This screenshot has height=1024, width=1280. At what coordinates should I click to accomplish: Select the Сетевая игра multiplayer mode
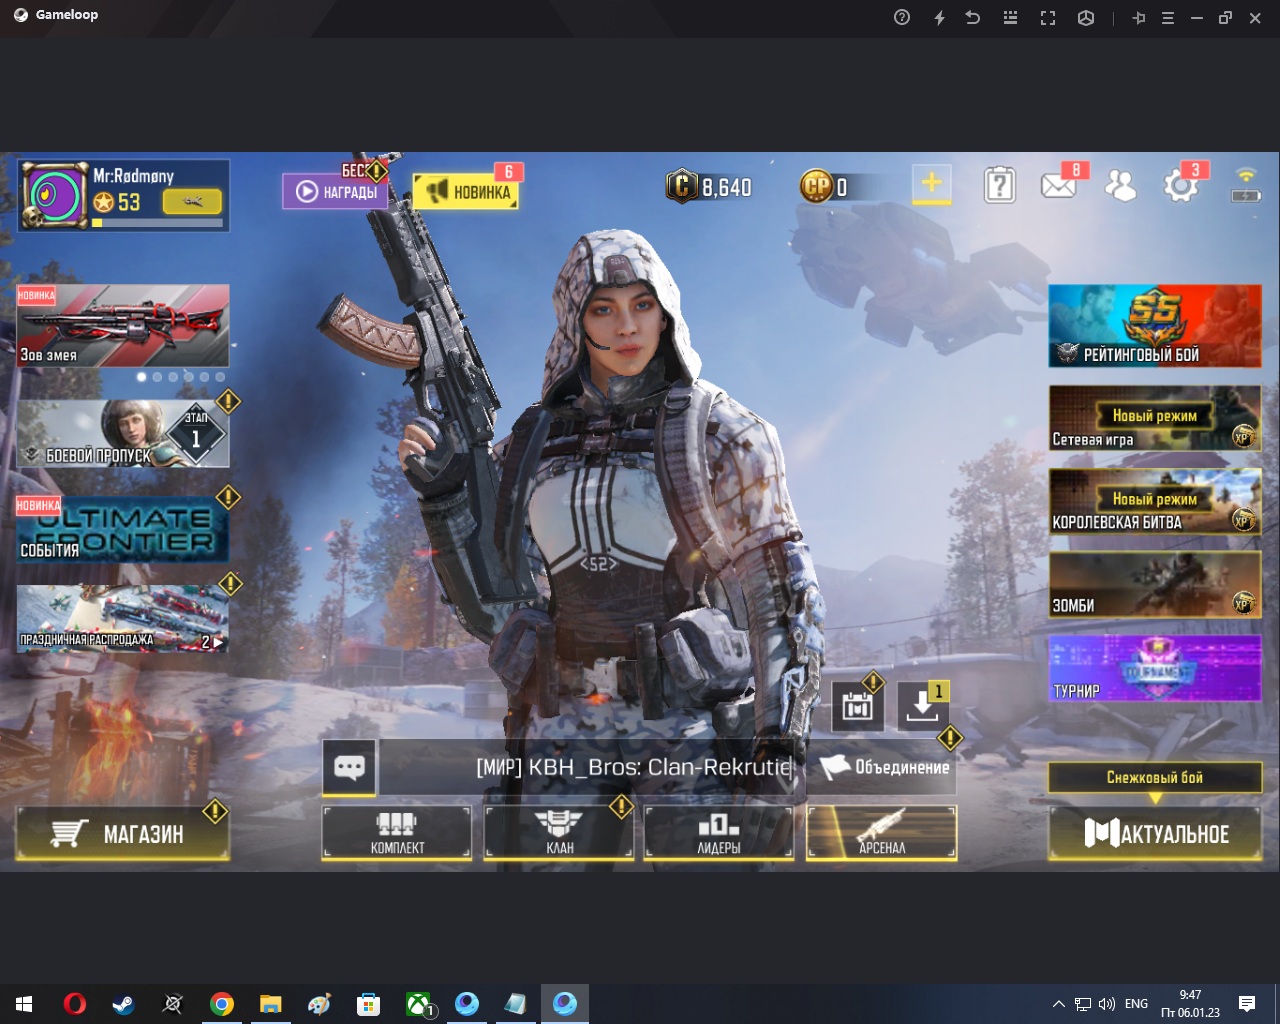click(1155, 418)
